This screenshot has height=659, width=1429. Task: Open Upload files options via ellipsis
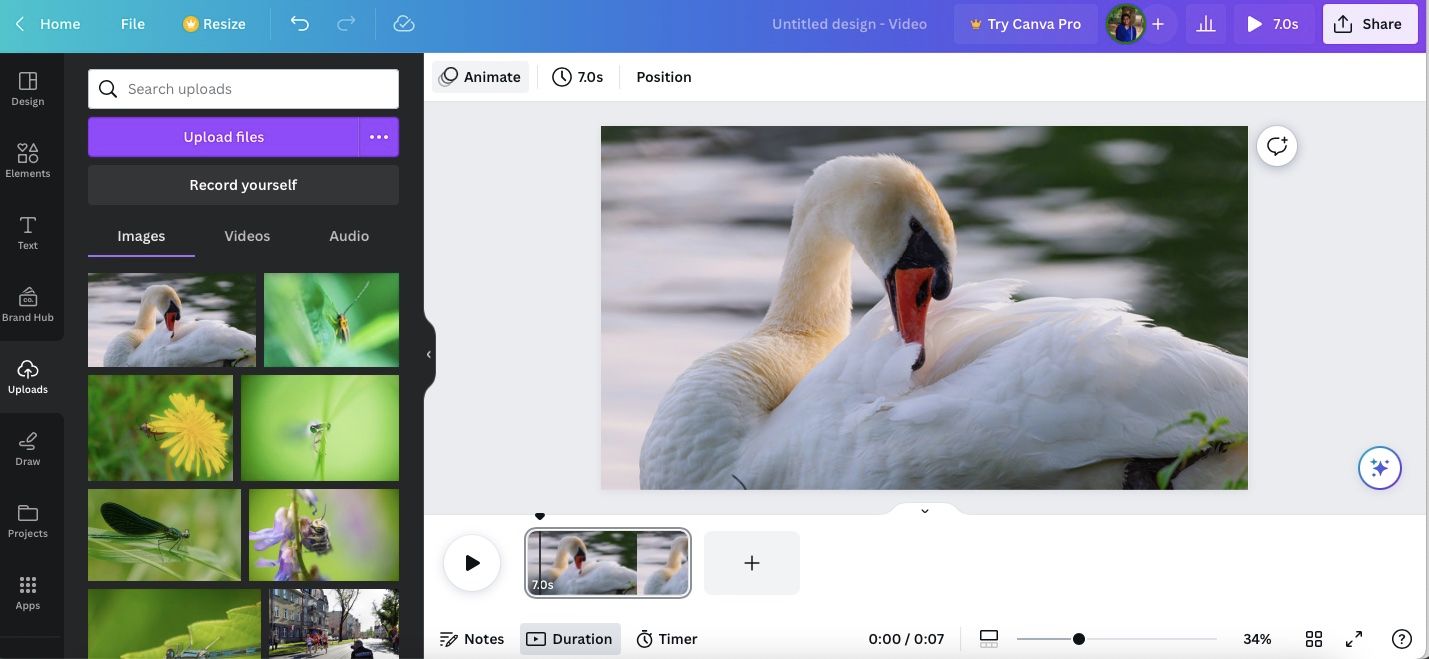coord(378,136)
